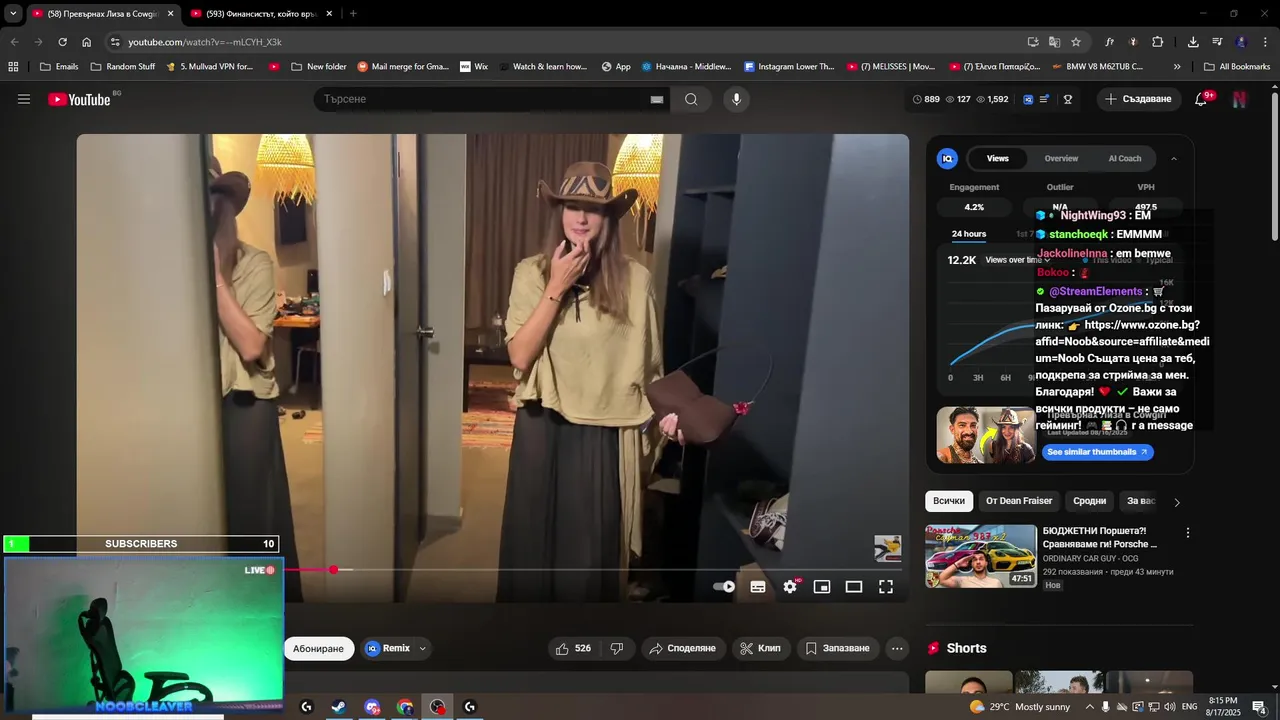The image size is (1280, 720).
Task: Open the notifications bell
Action: click(x=1201, y=99)
